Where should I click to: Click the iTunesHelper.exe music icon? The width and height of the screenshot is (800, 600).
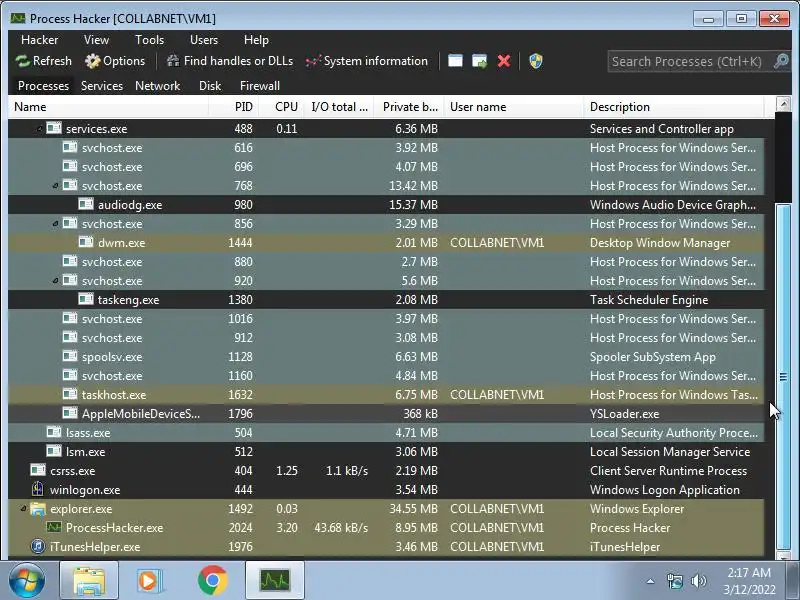(x=38, y=546)
